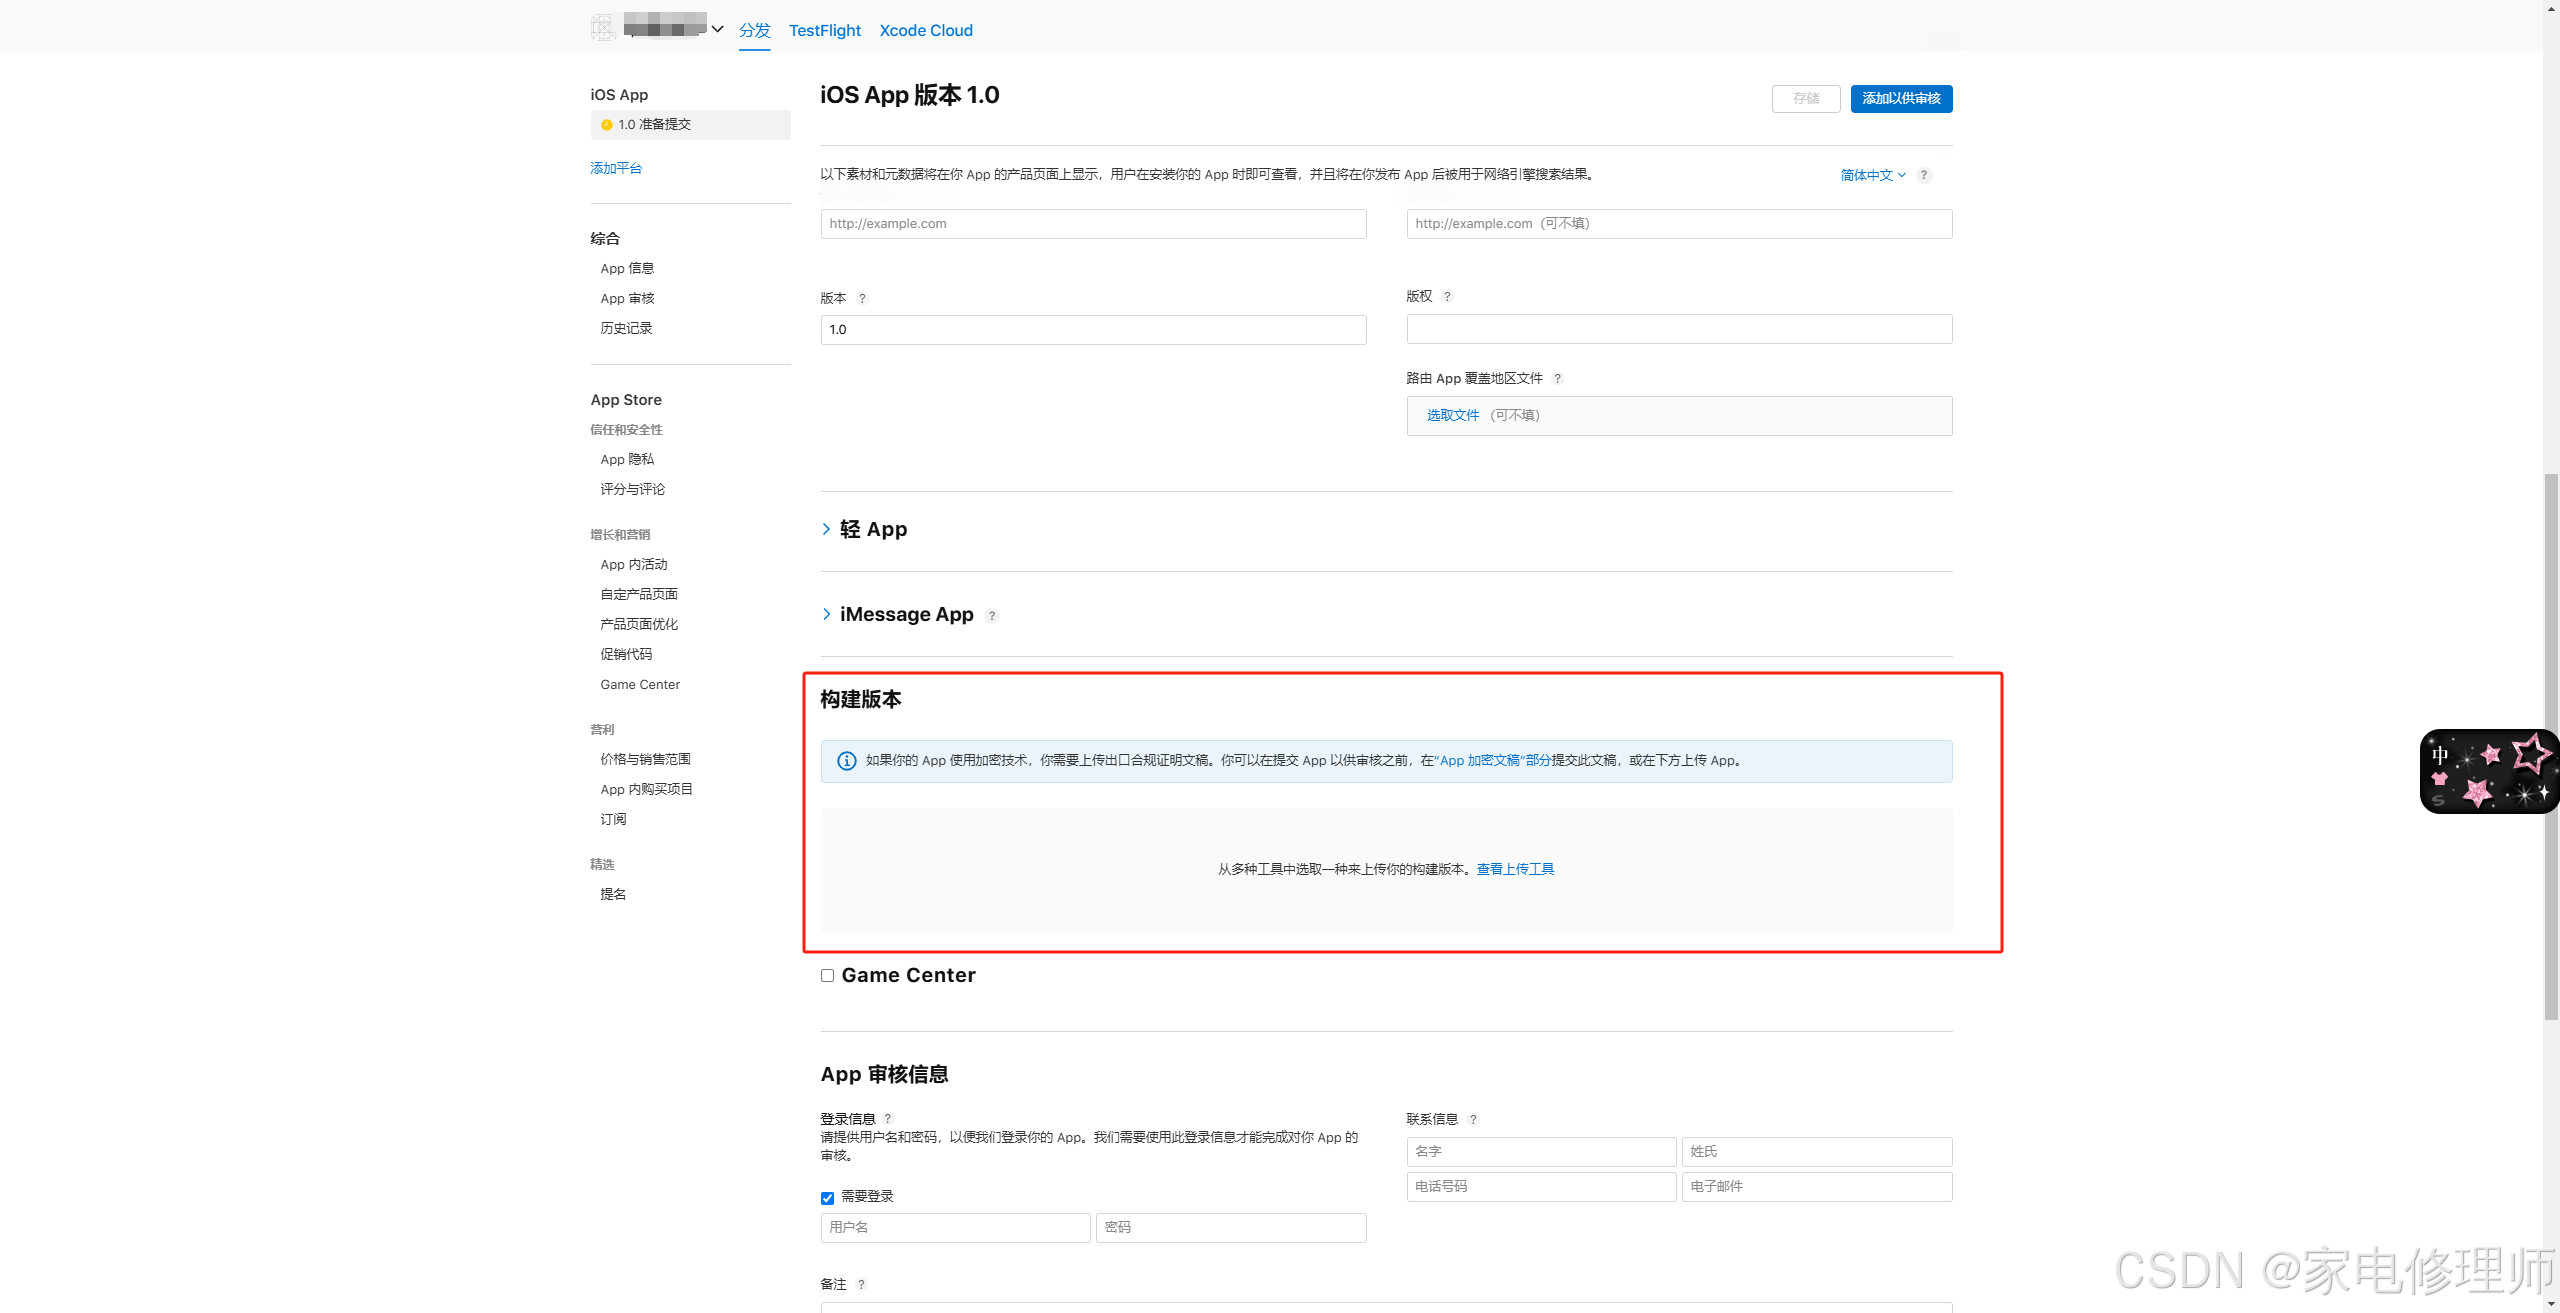The image size is (2560, 1313).
Task: Open the 简体中文 language dropdown
Action: coord(1872,175)
